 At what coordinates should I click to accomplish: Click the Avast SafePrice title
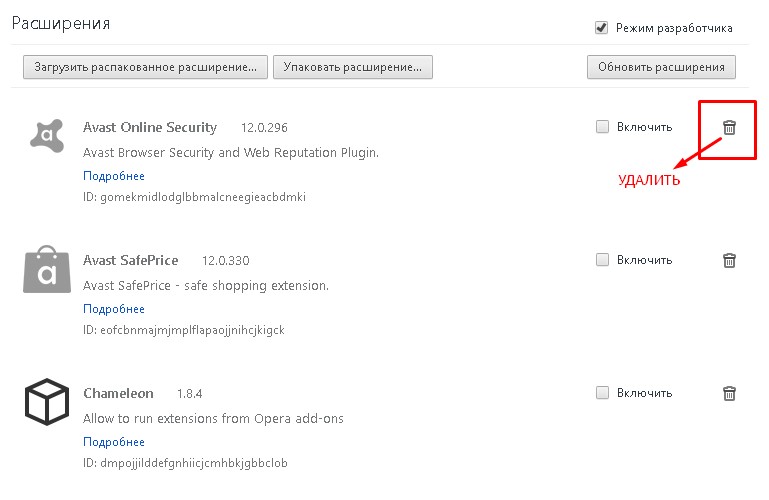point(130,260)
